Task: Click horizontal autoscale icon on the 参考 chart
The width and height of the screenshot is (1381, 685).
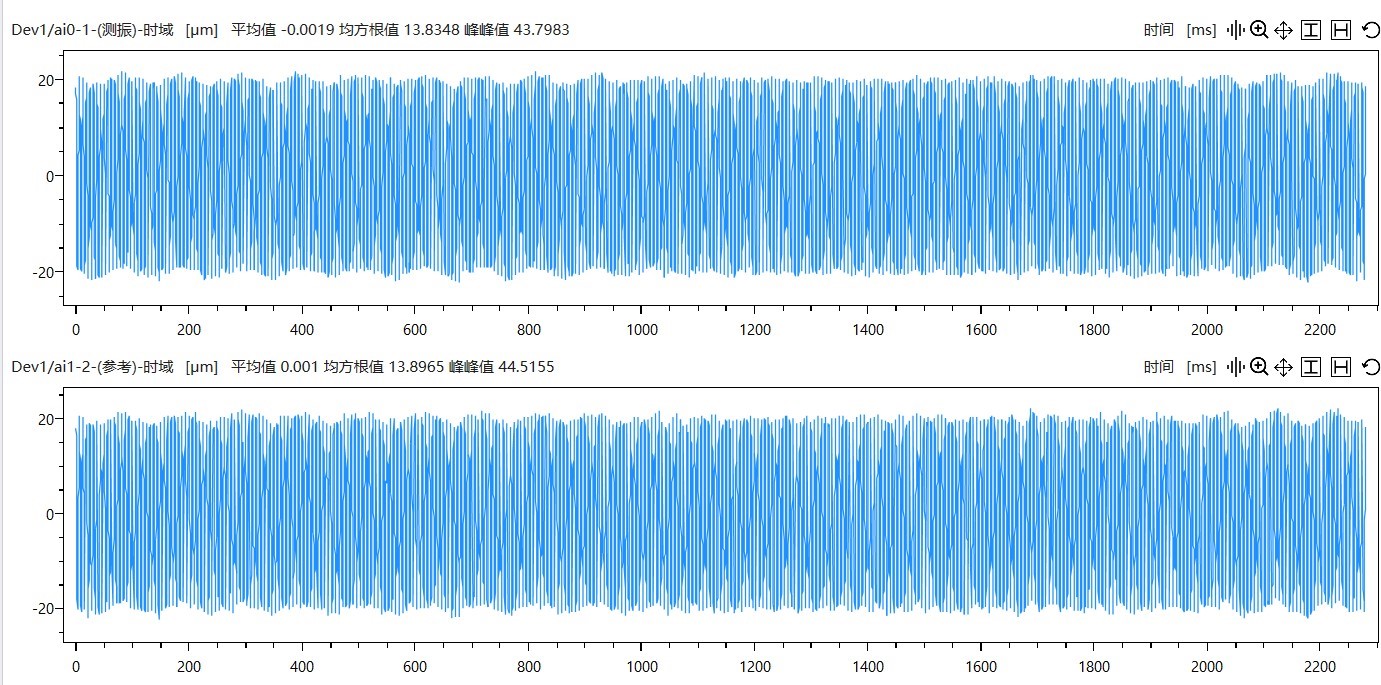Action: coord(1342,367)
